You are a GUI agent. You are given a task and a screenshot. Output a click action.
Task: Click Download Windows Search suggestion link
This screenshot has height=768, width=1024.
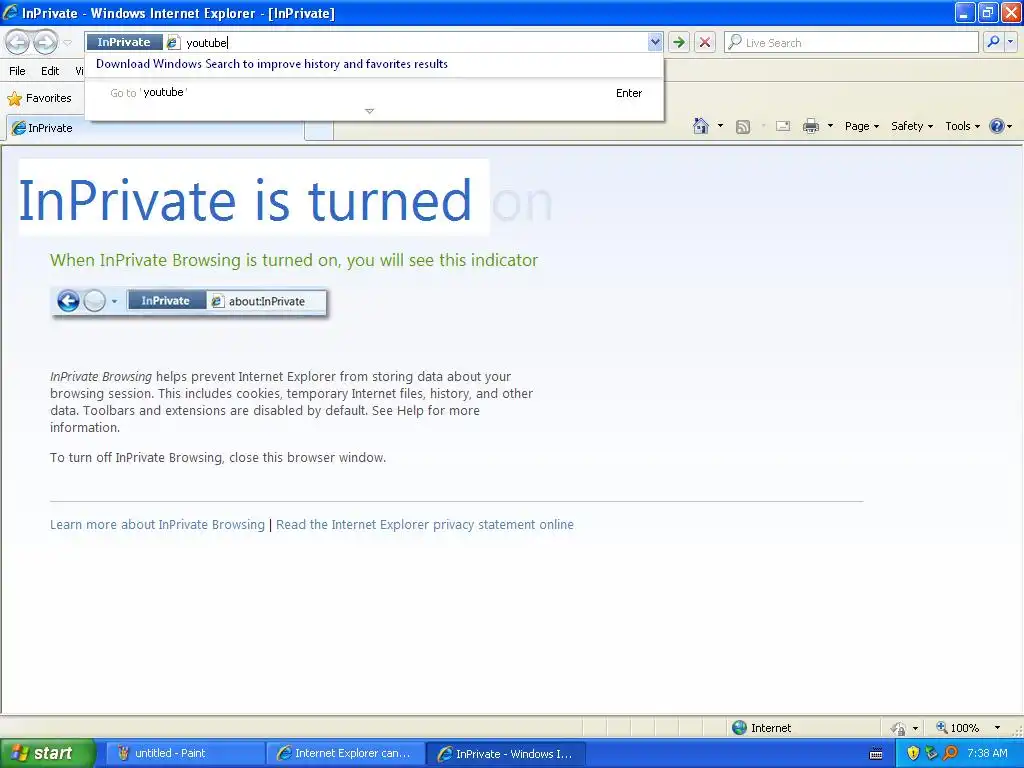[272, 64]
